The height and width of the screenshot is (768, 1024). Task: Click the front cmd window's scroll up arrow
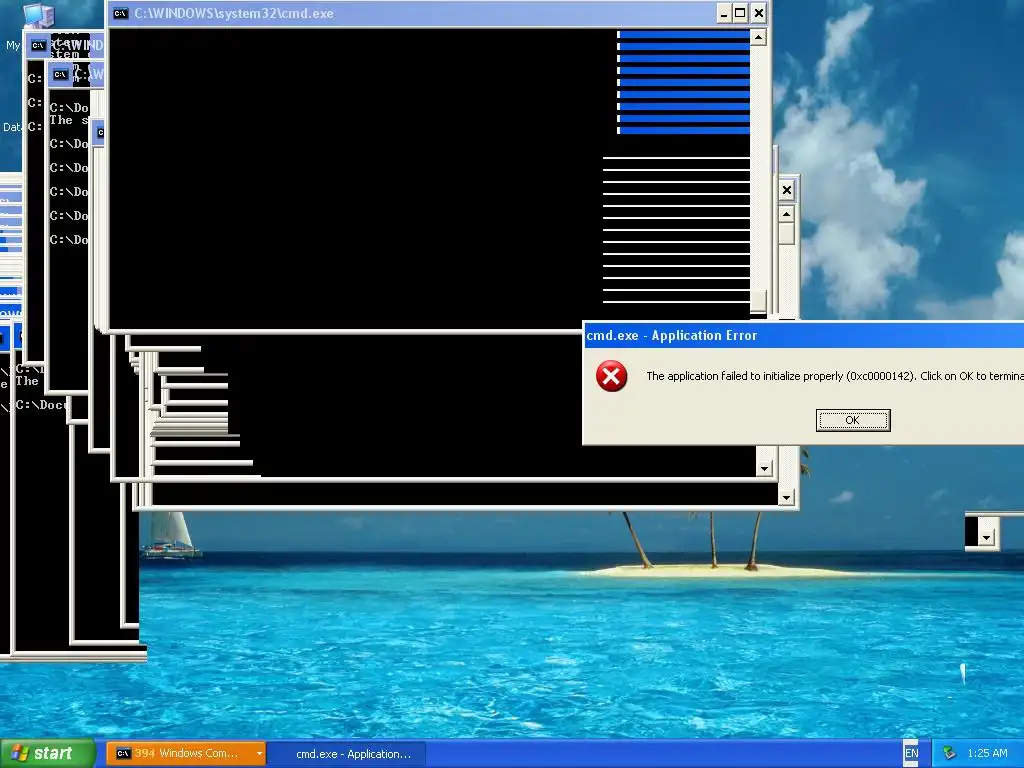tap(758, 37)
